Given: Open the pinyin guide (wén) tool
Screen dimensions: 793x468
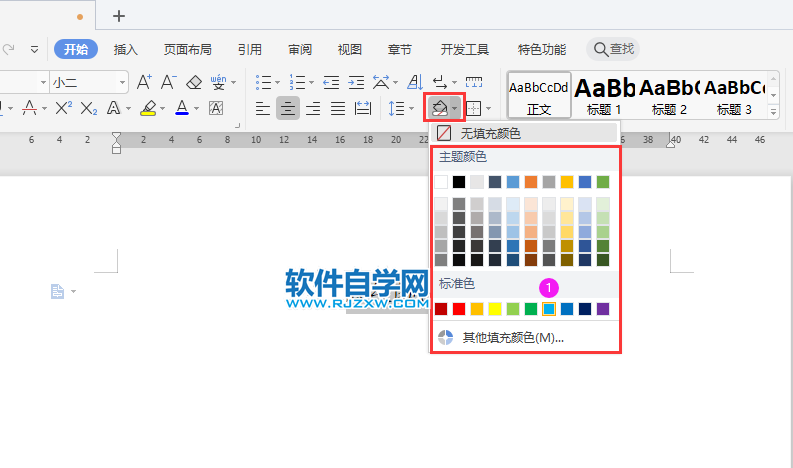Looking at the screenshot, I should coord(218,82).
